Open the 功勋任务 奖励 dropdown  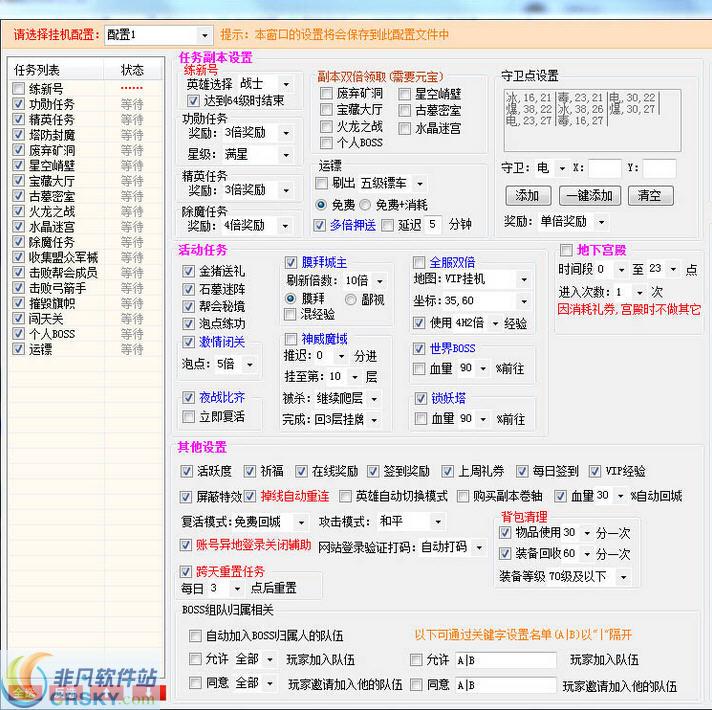[x=257, y=133]
